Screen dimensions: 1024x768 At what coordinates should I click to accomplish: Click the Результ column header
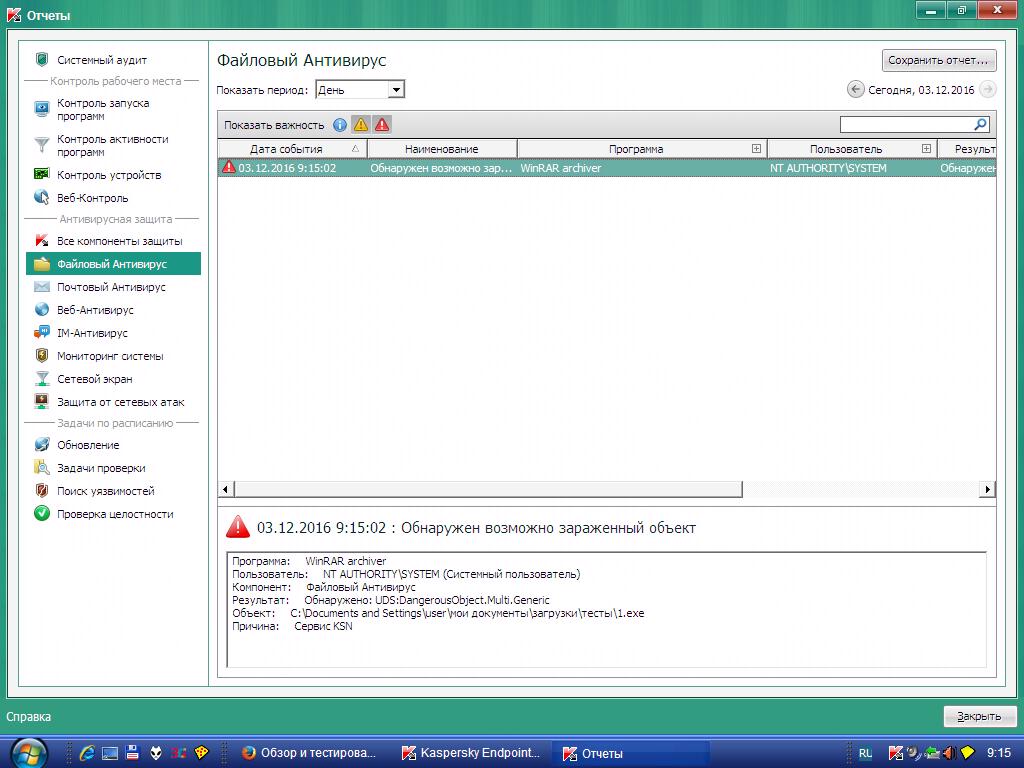coord(967,149)
